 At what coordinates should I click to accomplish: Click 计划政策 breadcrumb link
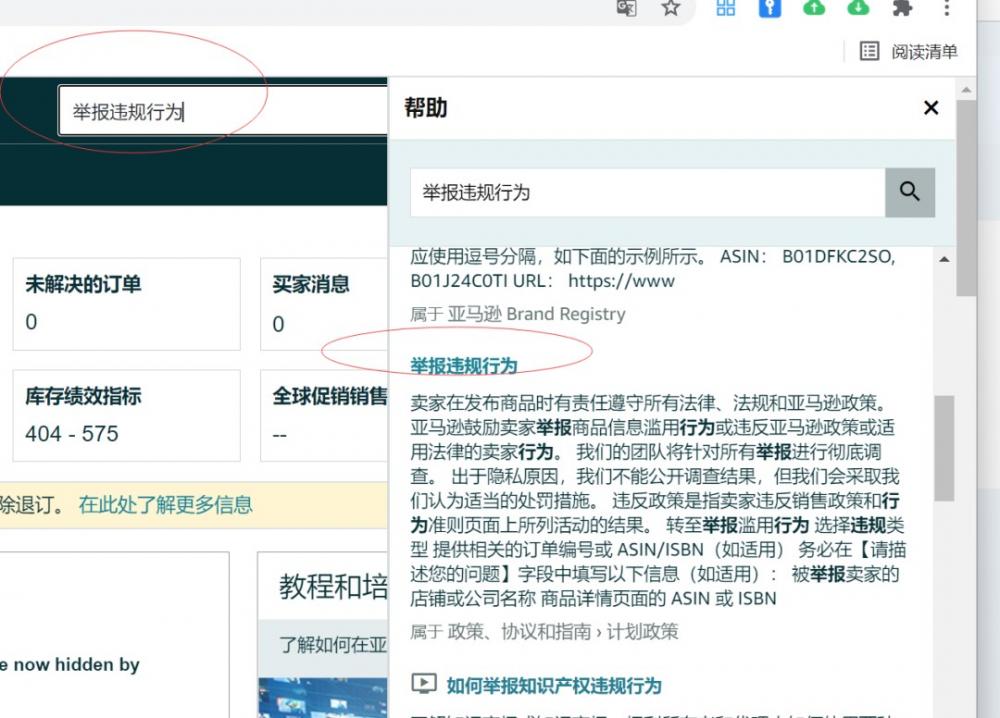[642, 631]
